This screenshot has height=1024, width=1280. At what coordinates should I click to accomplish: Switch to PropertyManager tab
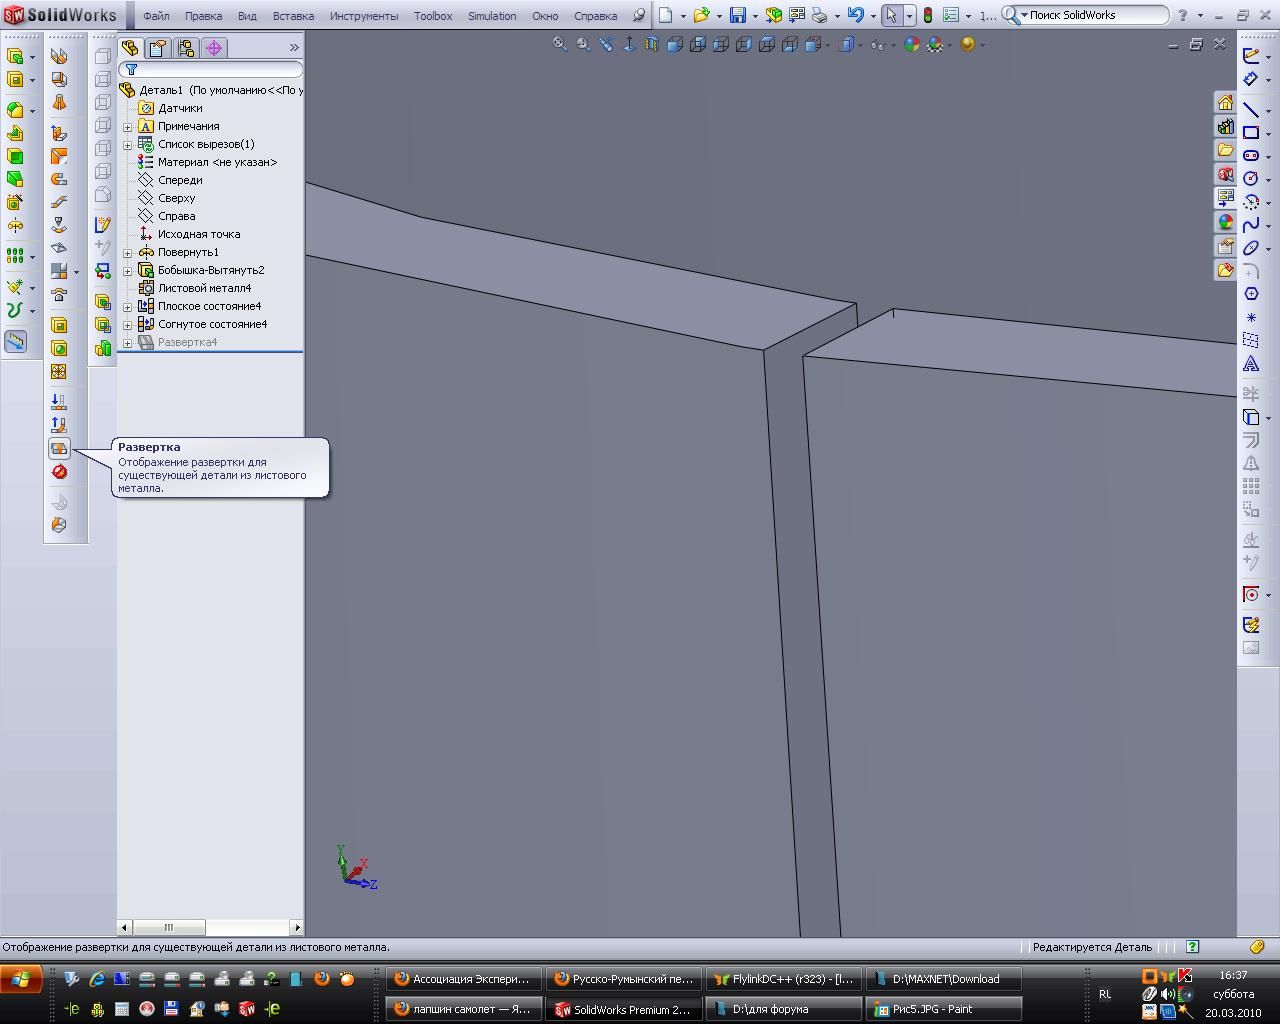[158, 48]
